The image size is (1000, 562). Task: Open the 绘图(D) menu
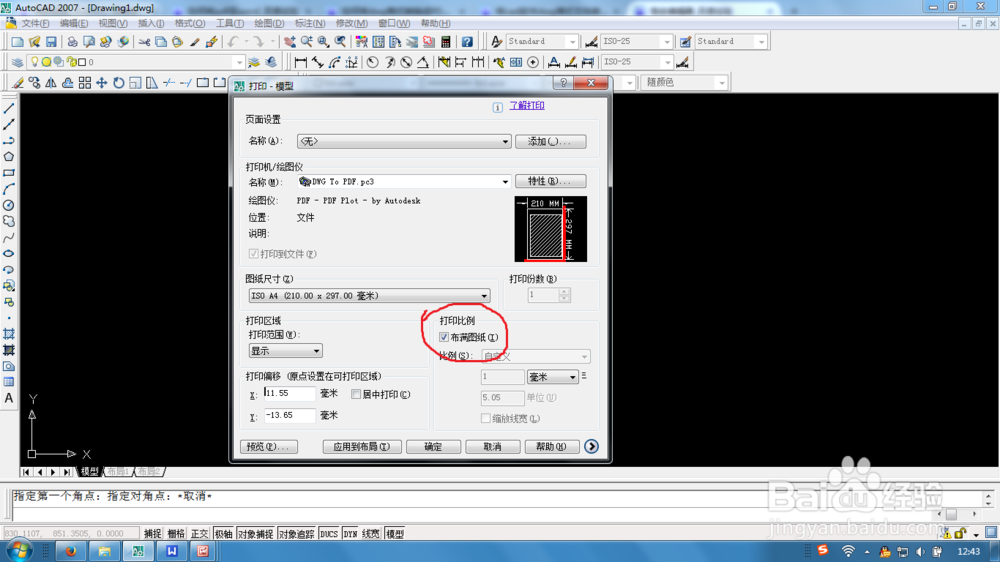pyautogui.click(x=269, y=24)
